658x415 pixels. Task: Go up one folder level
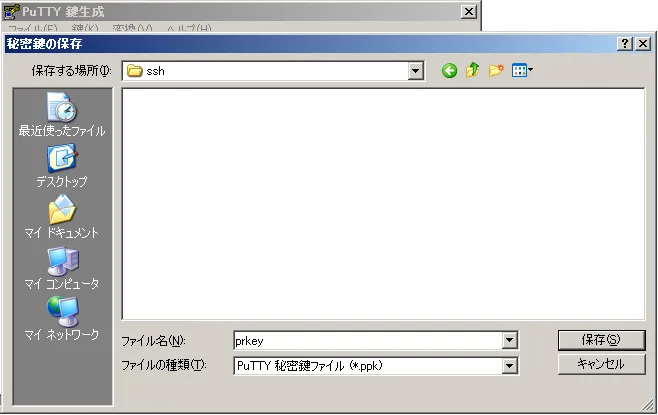pyautogui.click(x=473, y=71)
